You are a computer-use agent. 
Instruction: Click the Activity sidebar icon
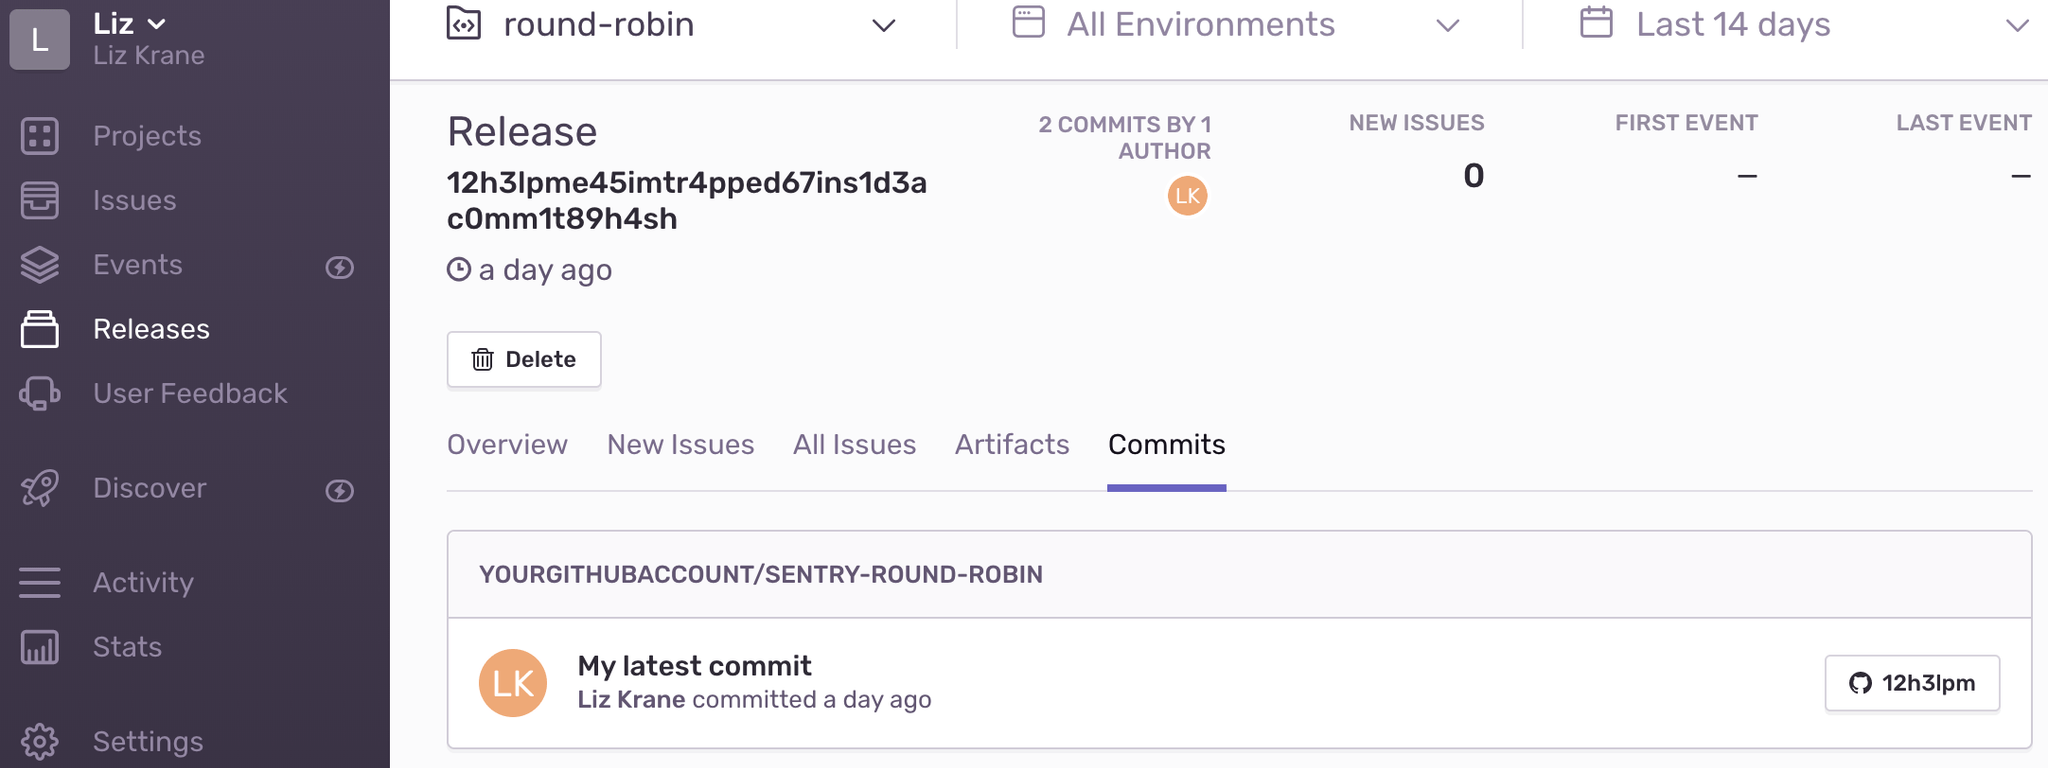tap(39, 581)
